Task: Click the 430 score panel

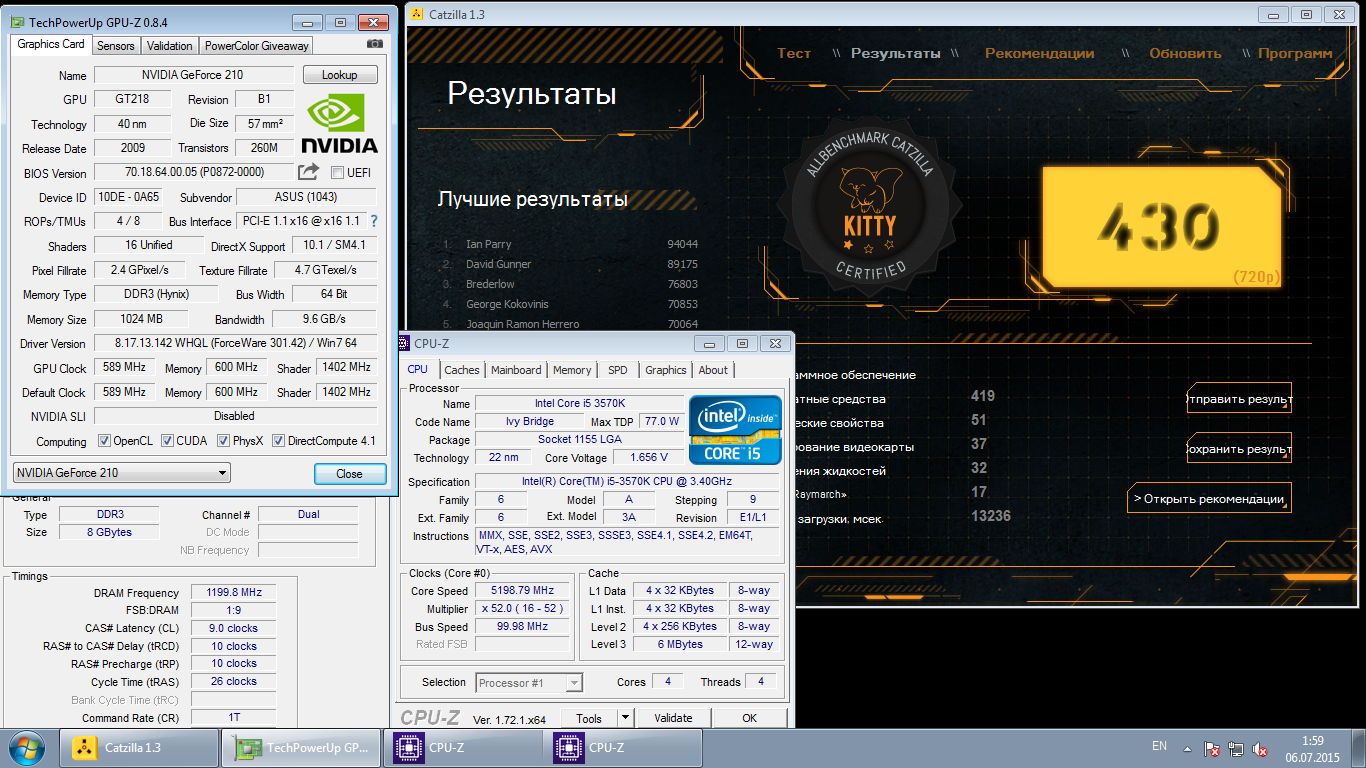Action: pyautogui.click(x=1160, y=227)
